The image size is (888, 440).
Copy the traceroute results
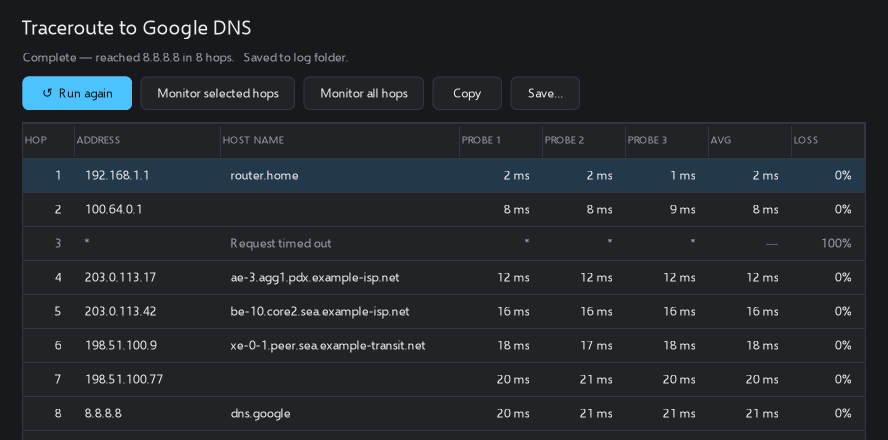(467, 93)
